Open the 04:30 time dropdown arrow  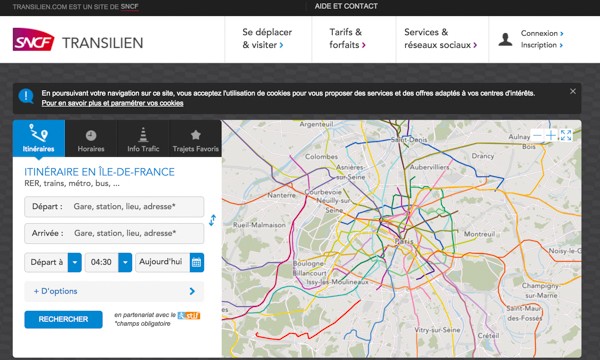125,262
